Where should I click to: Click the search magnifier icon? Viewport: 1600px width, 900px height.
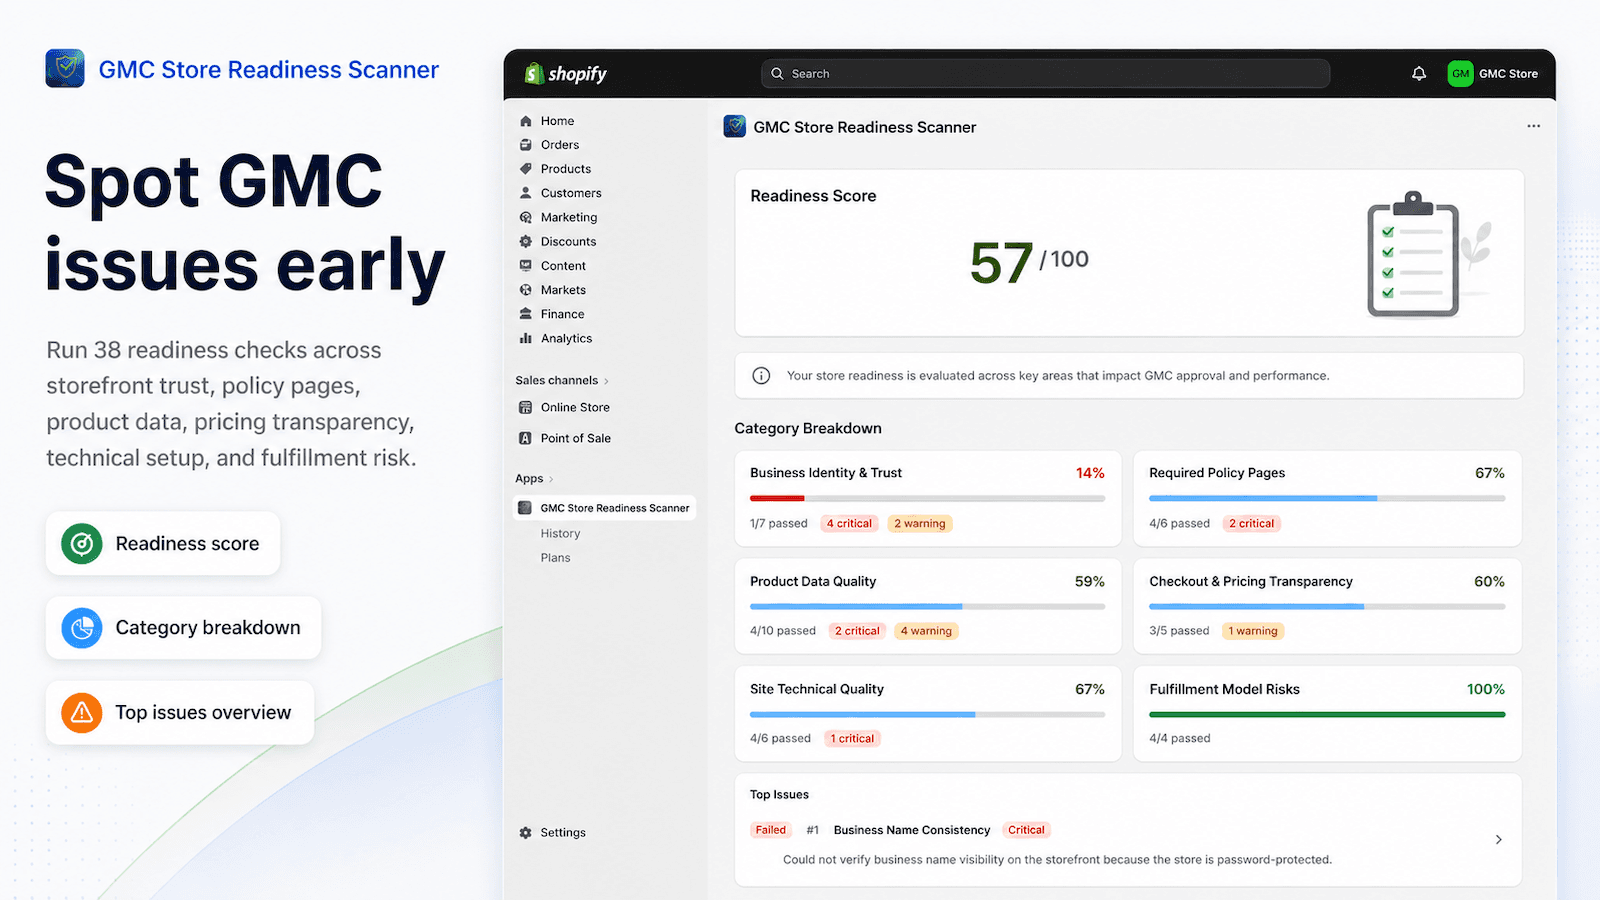coord(777,73)
